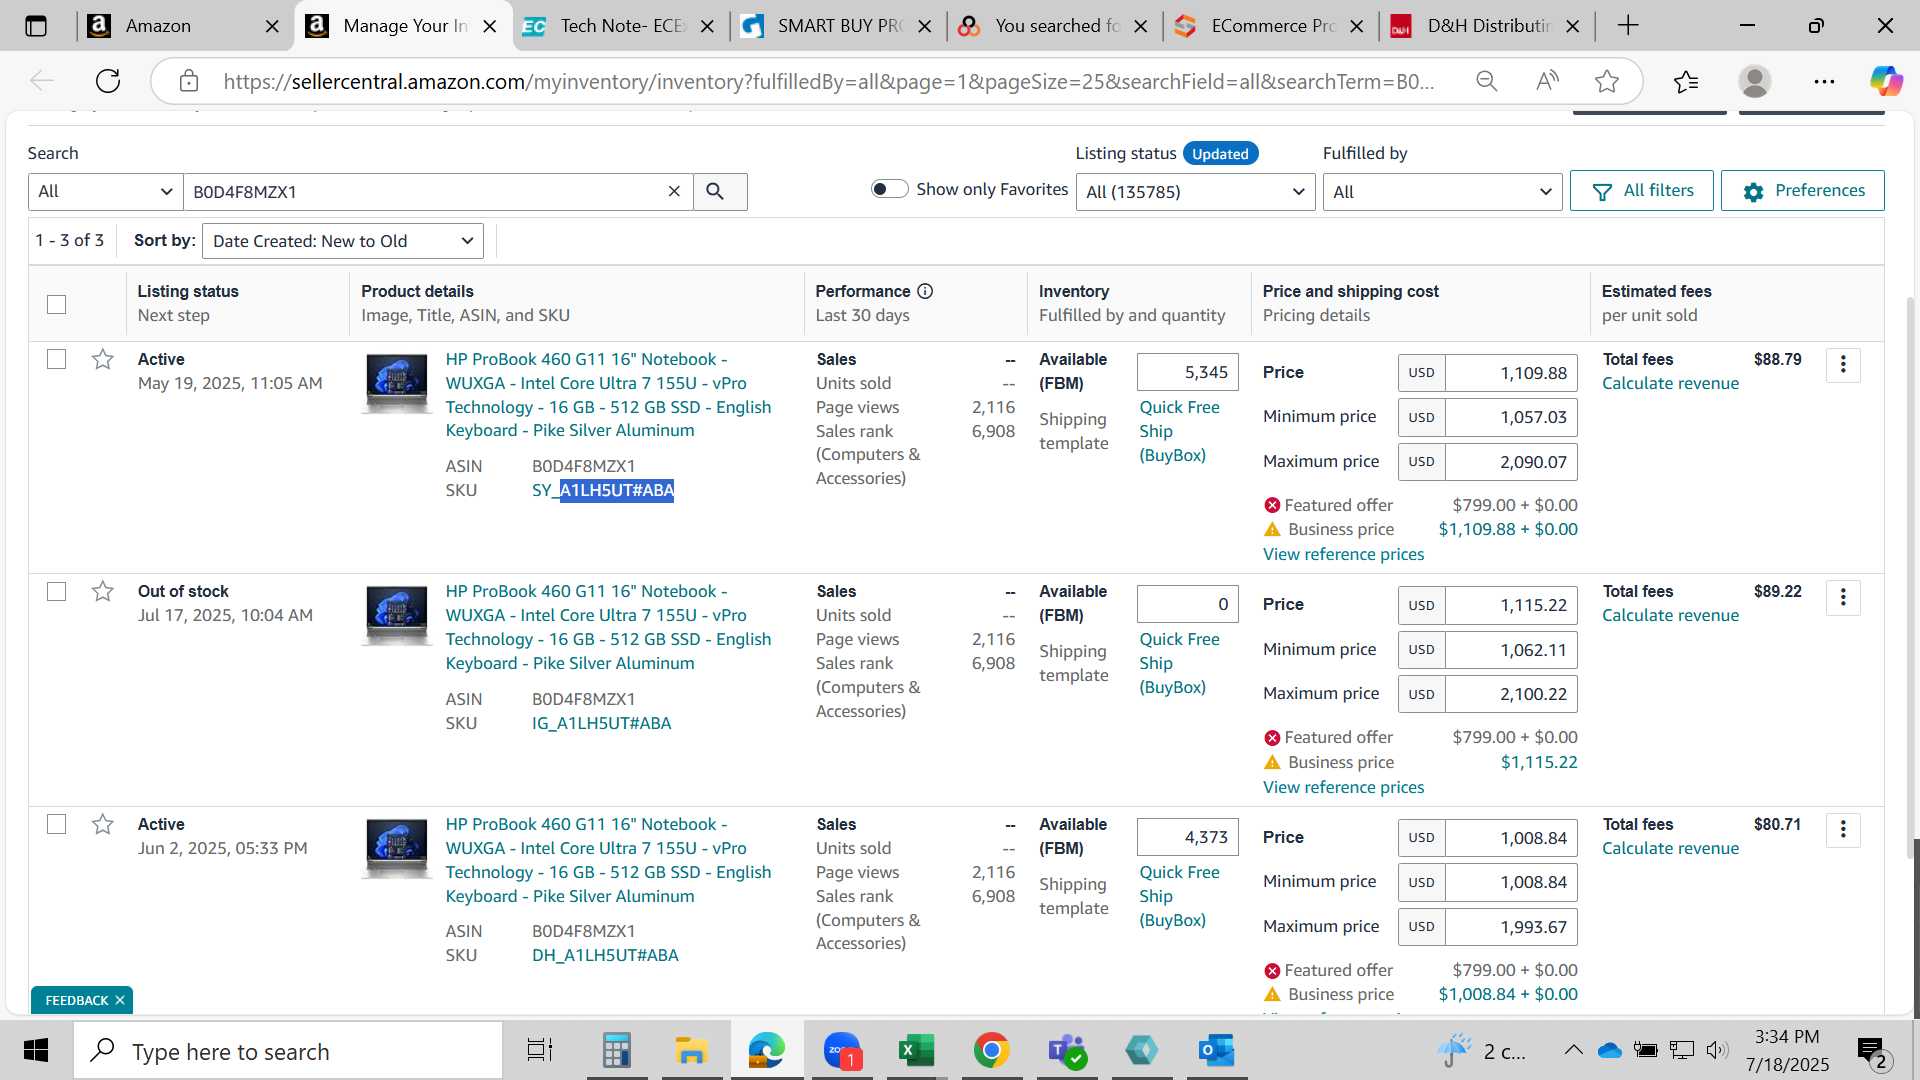Open View reference prices for the SY_A1LH5UT#ABA listing

coord(1343,554)
